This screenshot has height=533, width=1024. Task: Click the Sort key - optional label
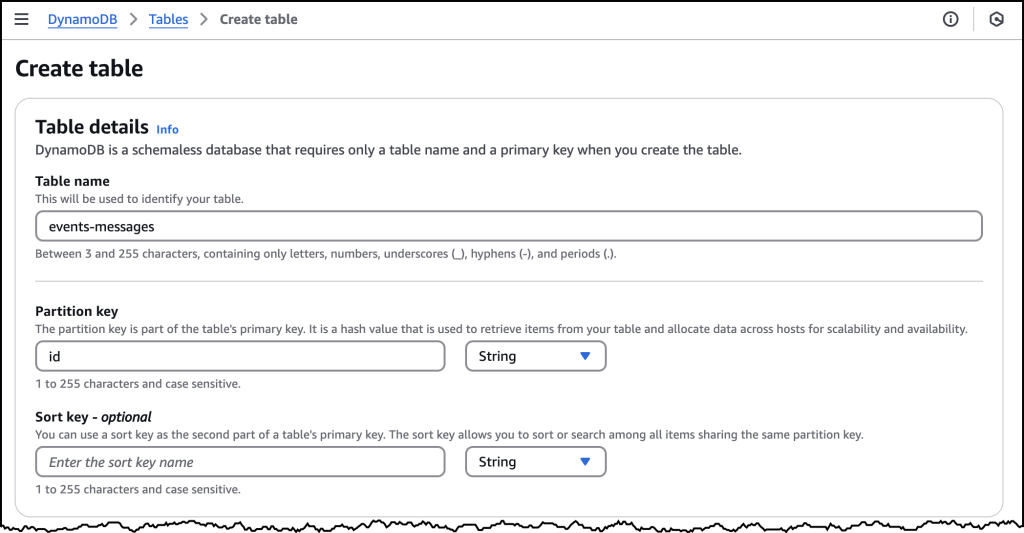[x=93, y=417]
